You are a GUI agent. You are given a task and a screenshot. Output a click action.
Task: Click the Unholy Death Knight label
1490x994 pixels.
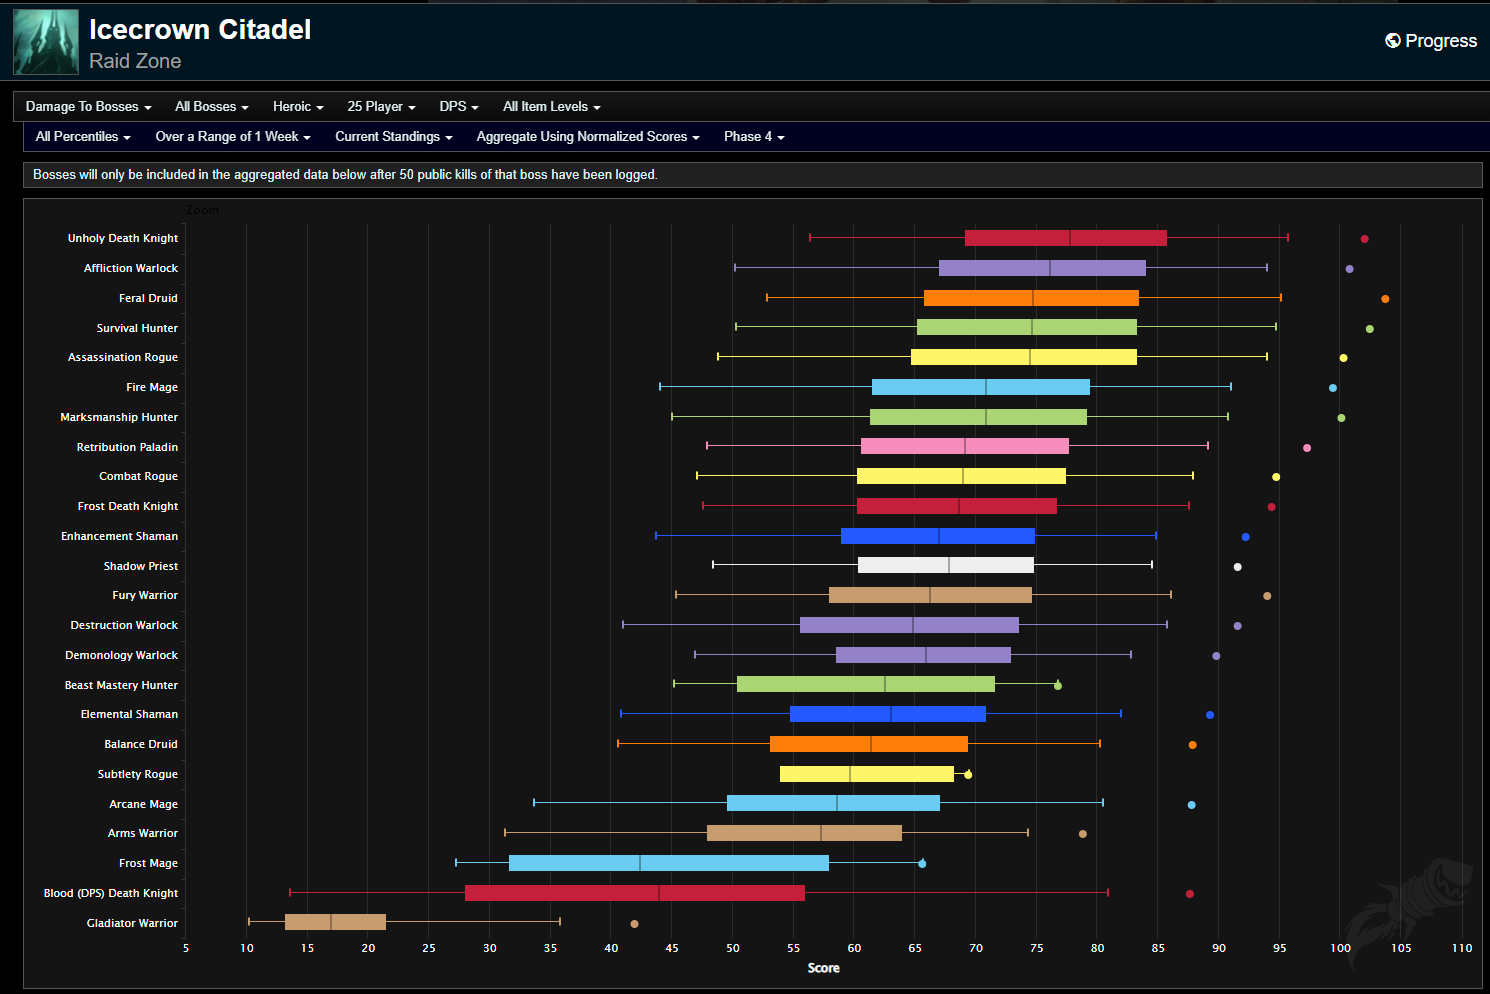(x=123, y=238)
